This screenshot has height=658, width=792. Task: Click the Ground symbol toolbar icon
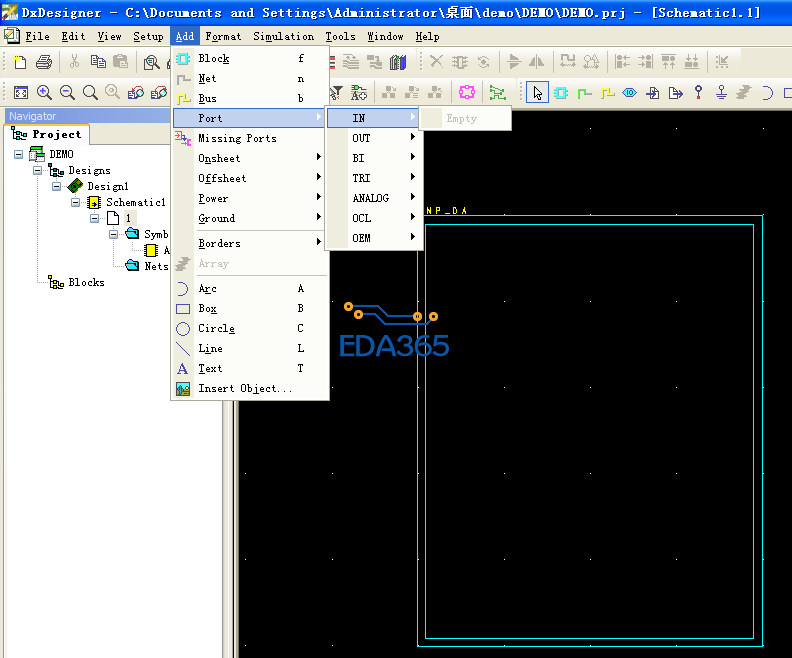point(721,92)
